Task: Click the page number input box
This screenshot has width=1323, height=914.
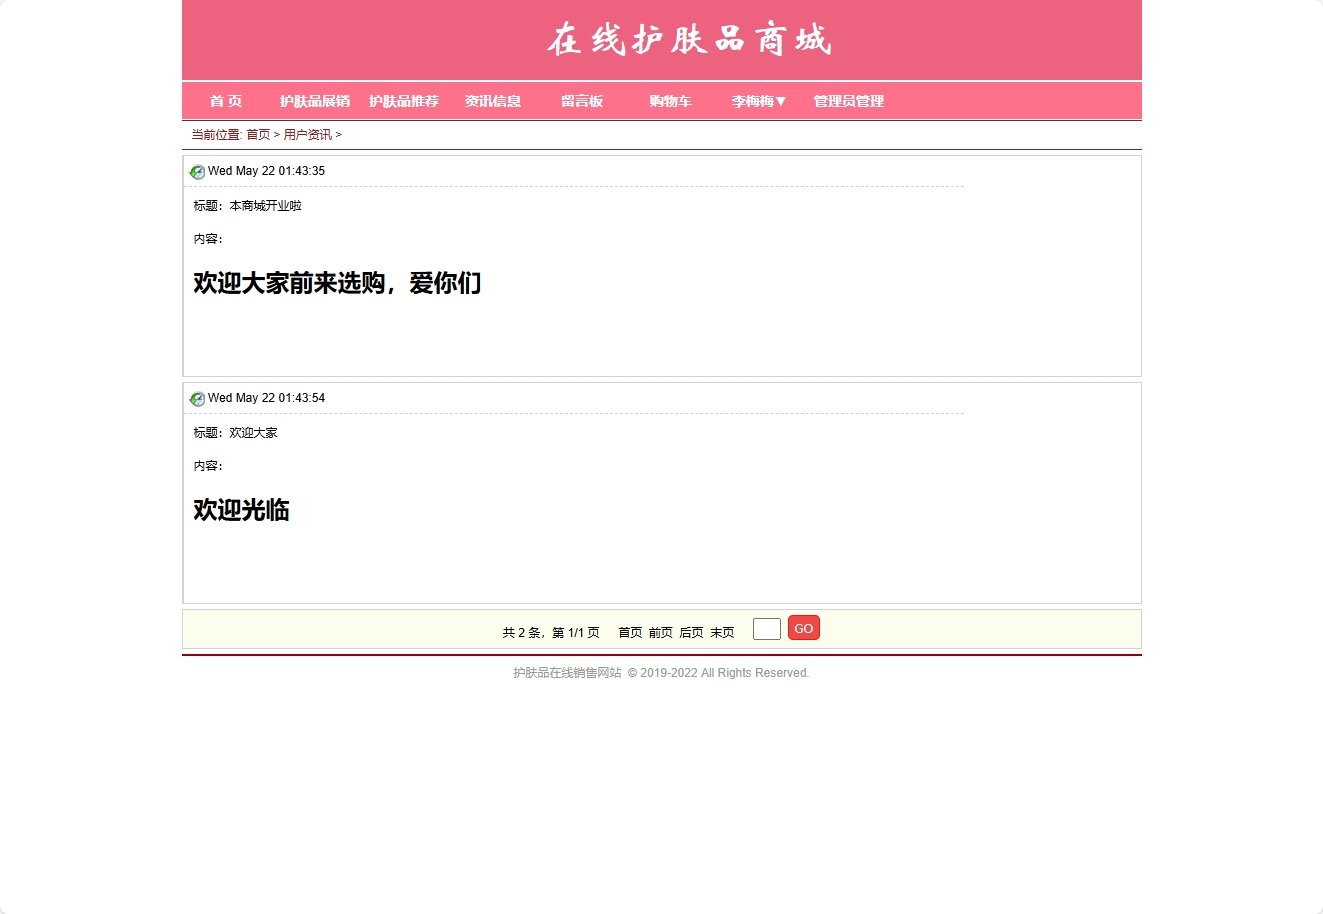Action: tap(766, 628)
